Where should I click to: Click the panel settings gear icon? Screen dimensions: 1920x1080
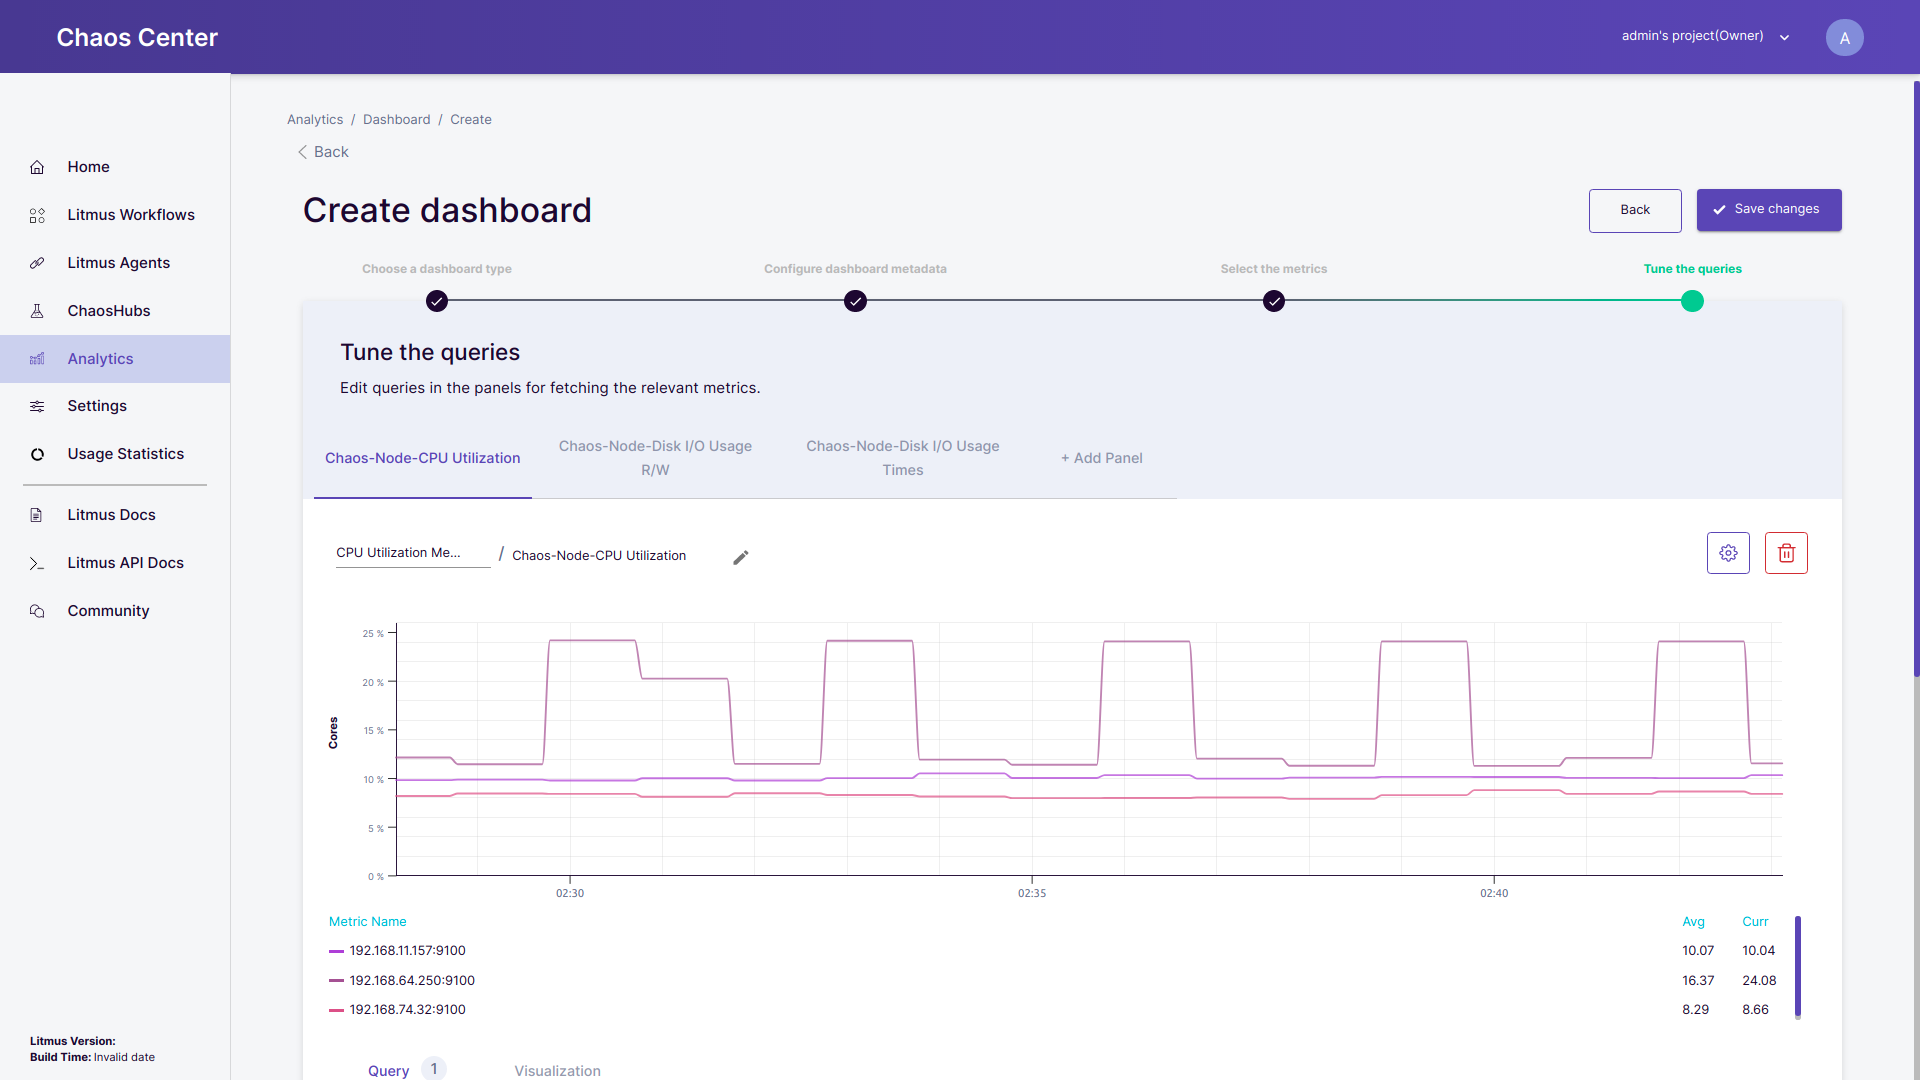[x=1728, y=553]
